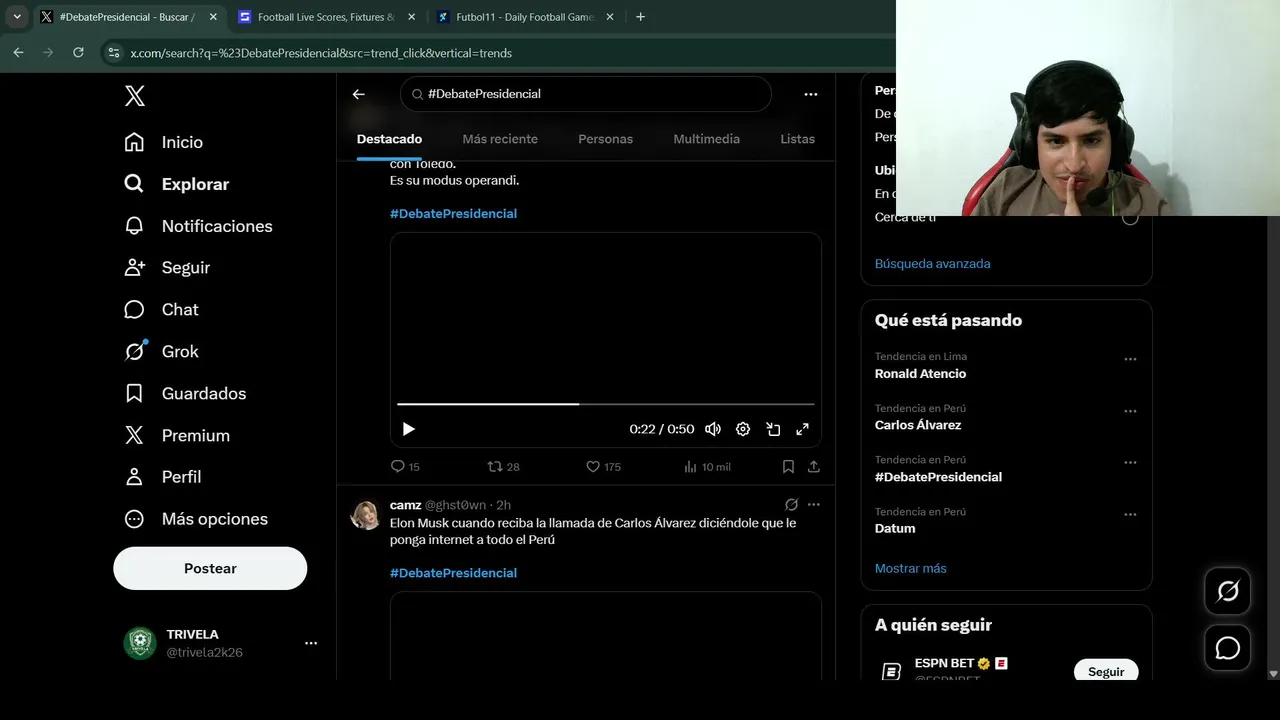The height and width of the screenshot is (720, 1280).
Task: Click the x.com address bar URL
Action: 321,53
